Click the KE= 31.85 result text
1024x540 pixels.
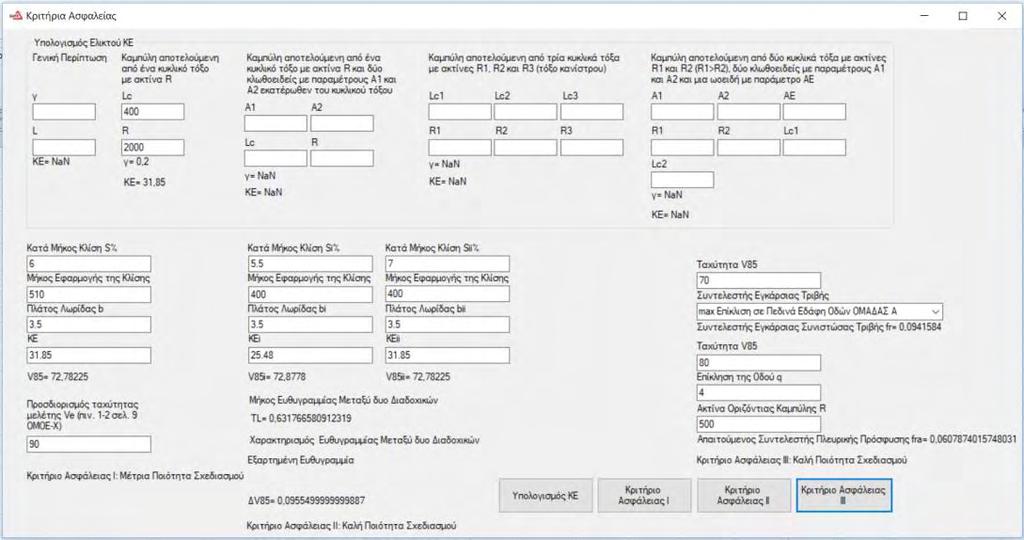tap(144, 183)
